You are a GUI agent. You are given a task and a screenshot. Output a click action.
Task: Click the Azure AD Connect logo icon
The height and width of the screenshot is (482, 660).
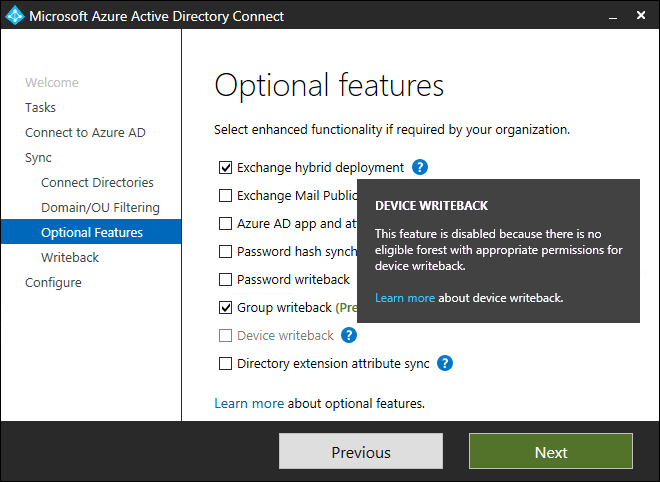[15, 16]
